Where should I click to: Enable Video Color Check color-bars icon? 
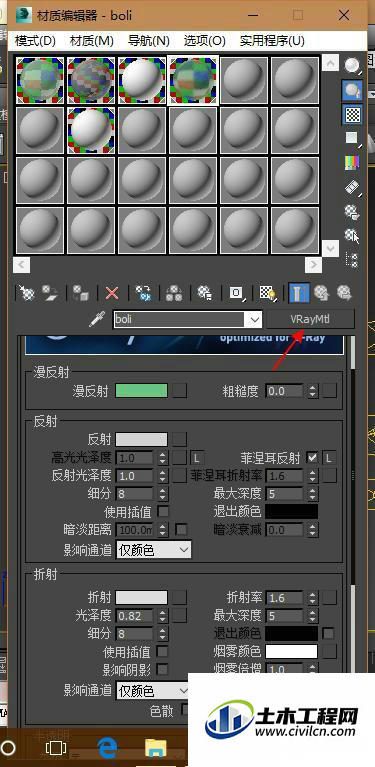tap(352, 163)
